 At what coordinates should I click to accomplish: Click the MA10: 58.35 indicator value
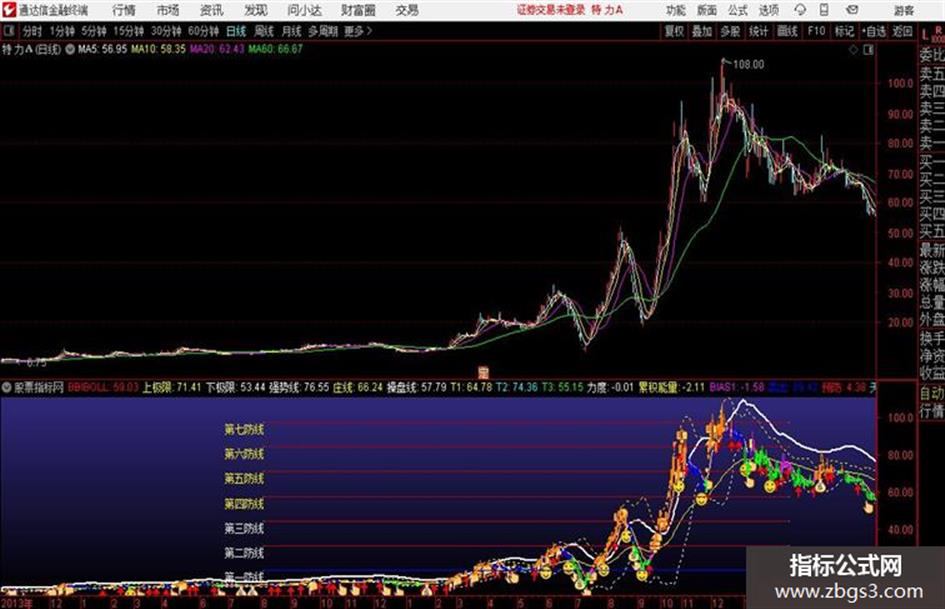click(x=159, y=49)
